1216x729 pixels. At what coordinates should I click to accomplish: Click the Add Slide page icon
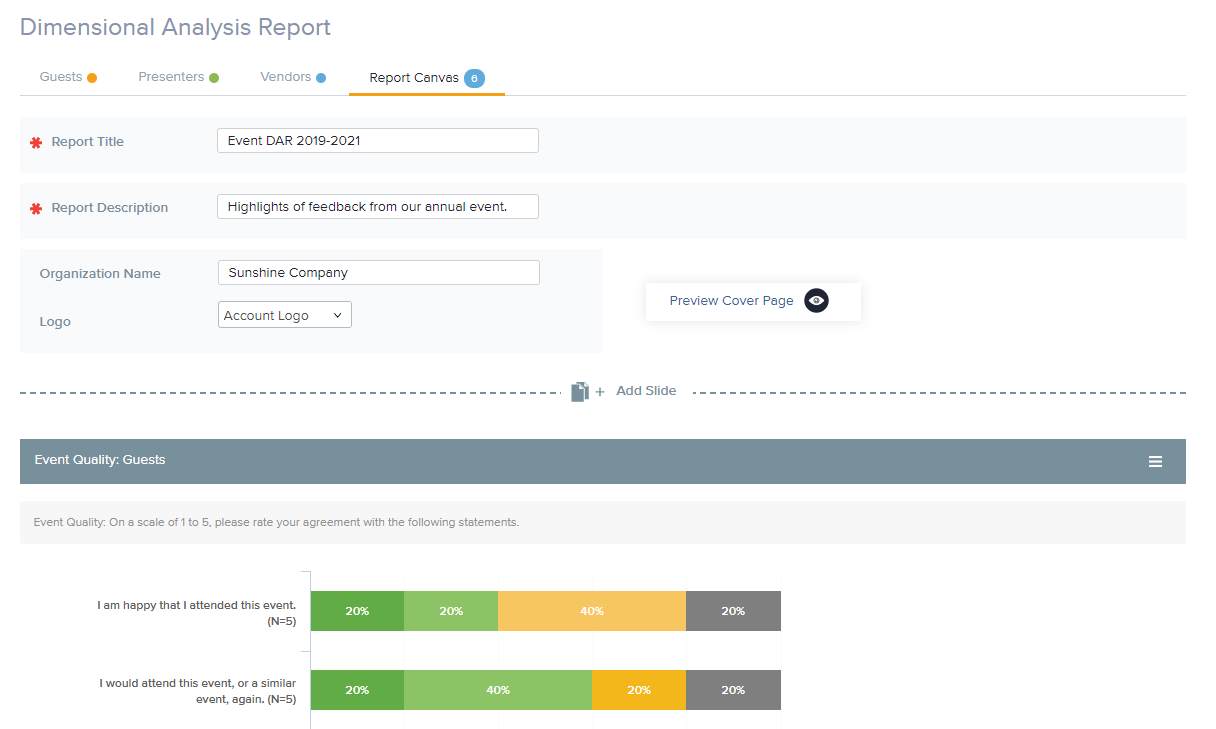(x=580, y=391)
